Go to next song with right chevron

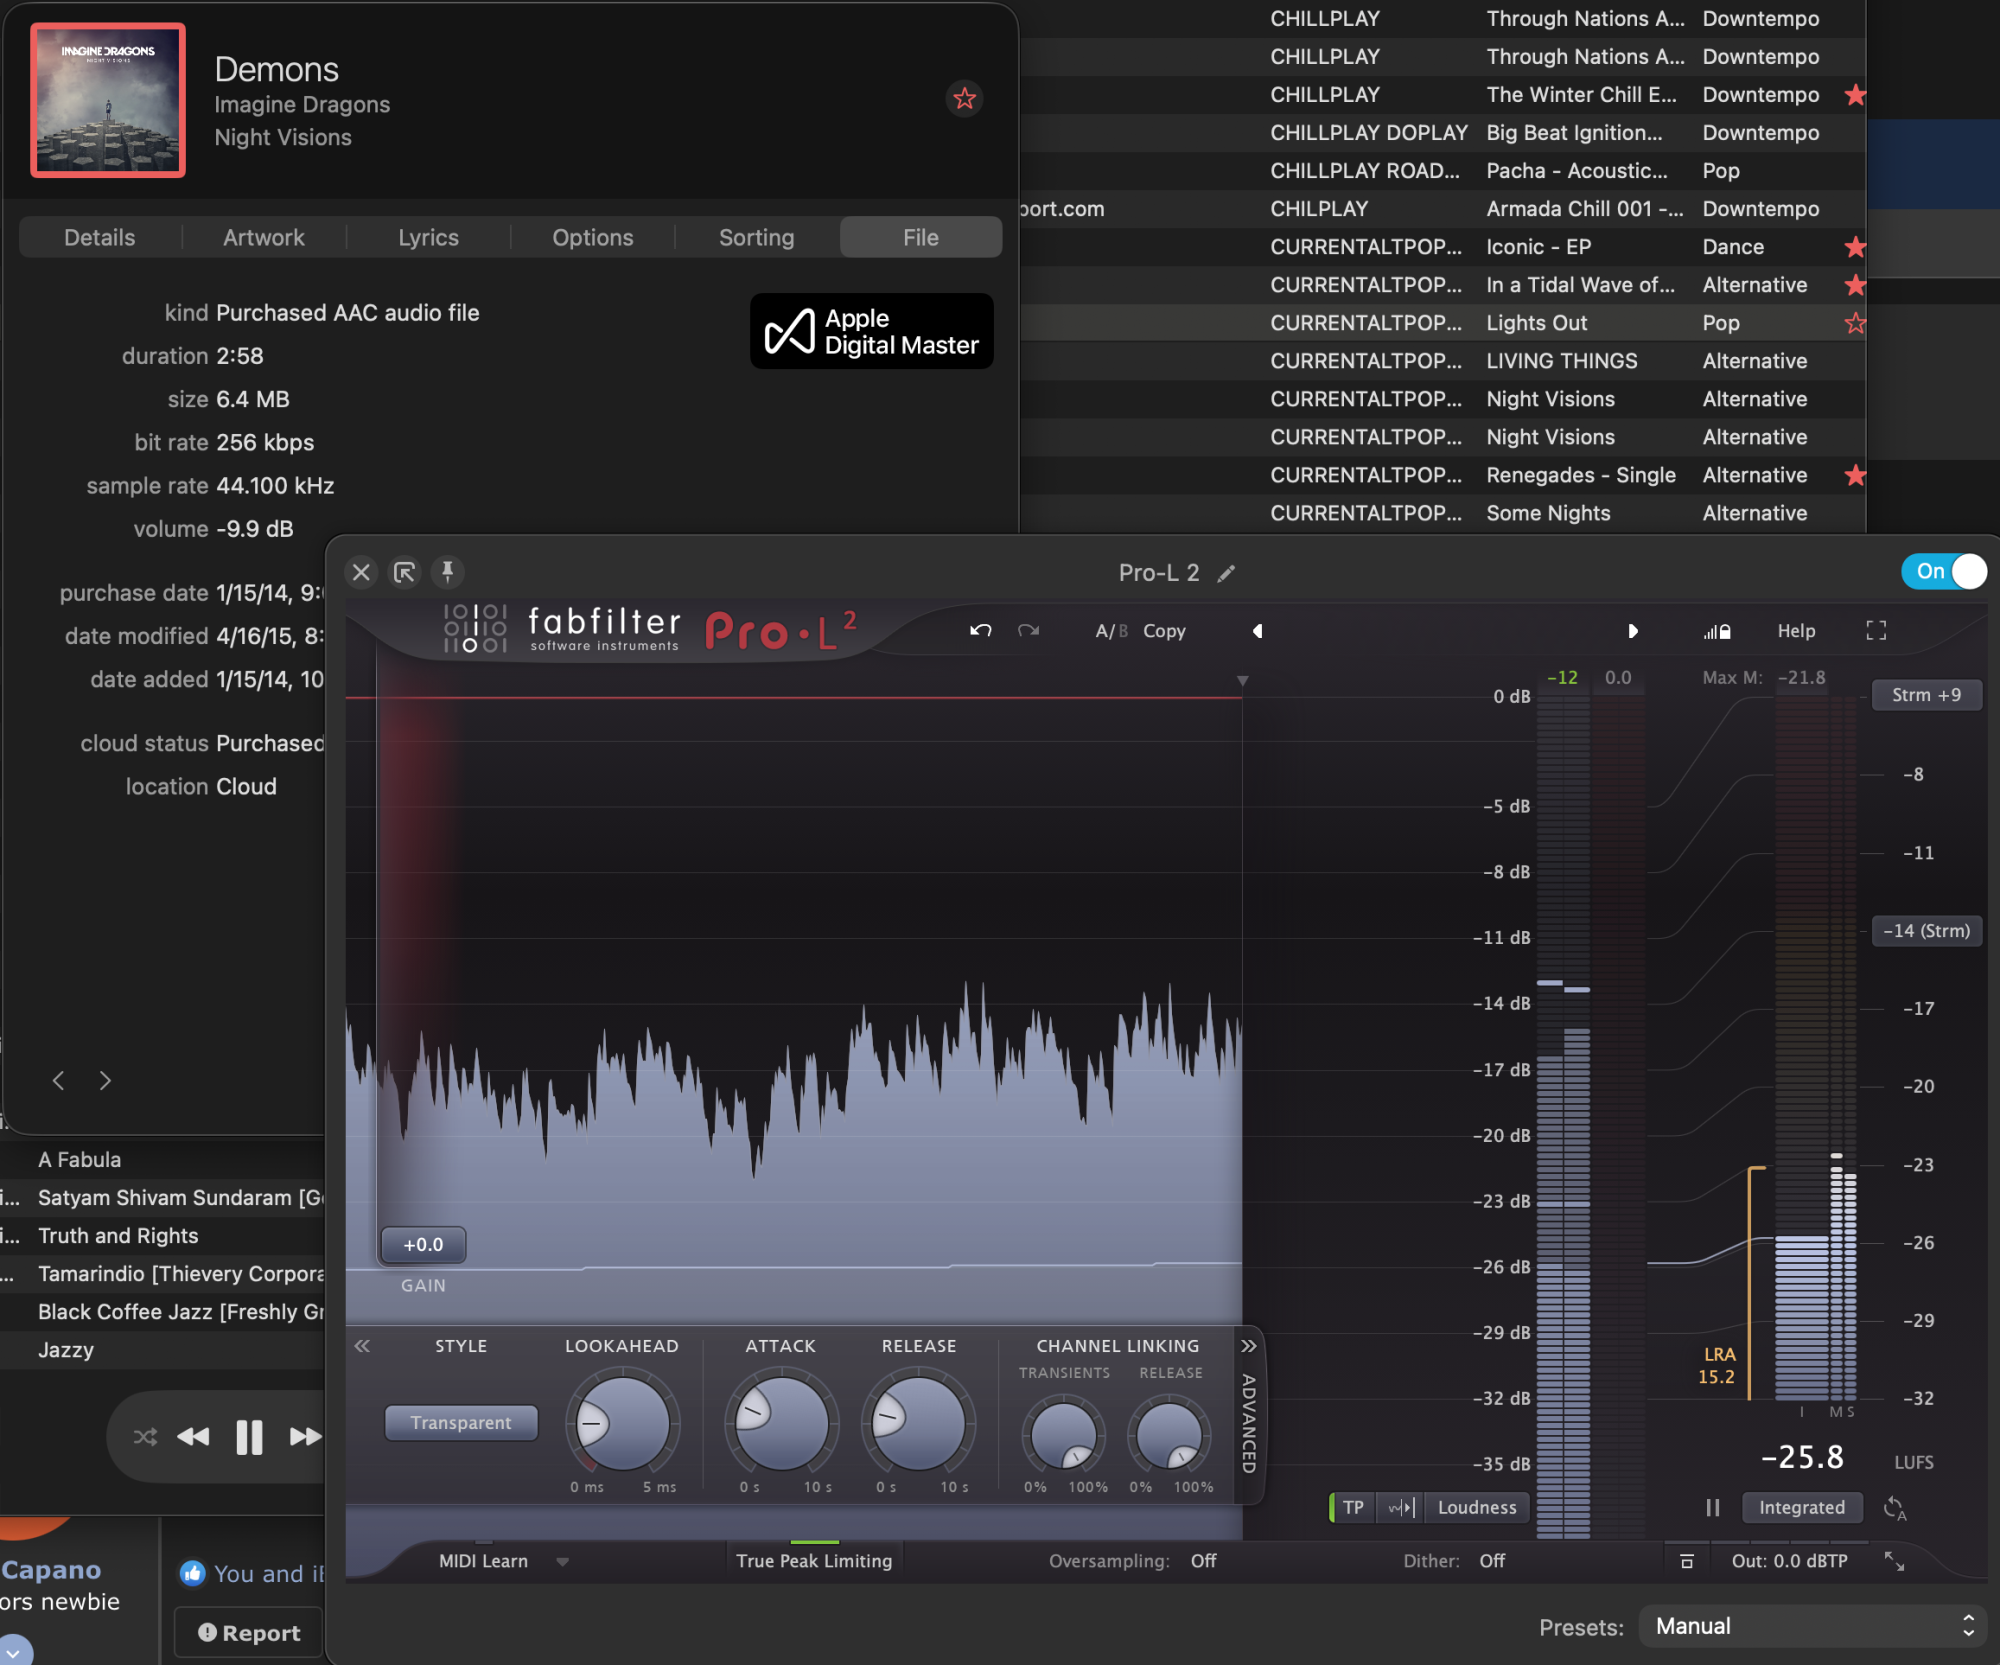[105, 1080]
